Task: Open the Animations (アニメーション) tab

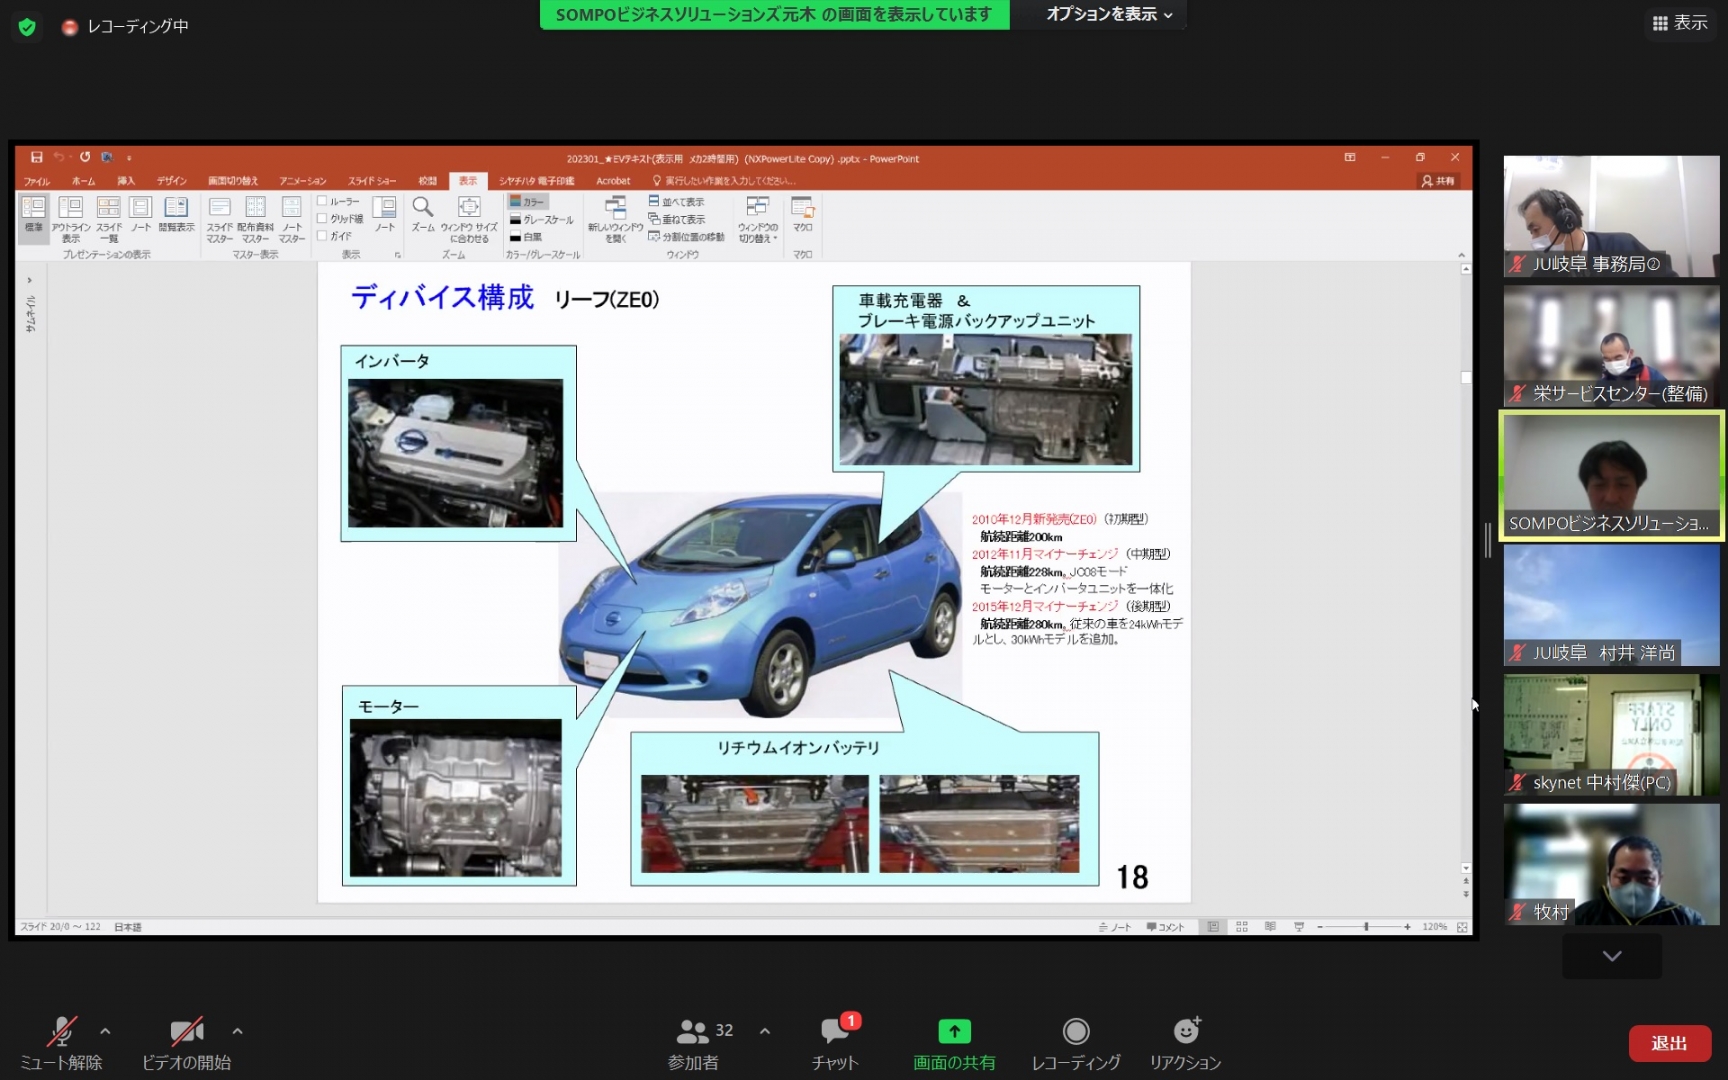Action: 303,181
